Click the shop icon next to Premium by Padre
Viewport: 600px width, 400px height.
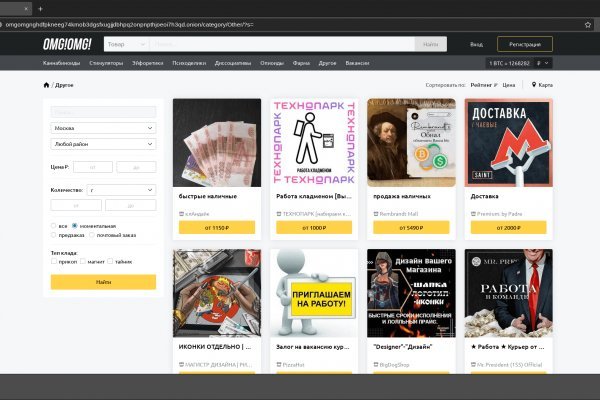point(473,214)
